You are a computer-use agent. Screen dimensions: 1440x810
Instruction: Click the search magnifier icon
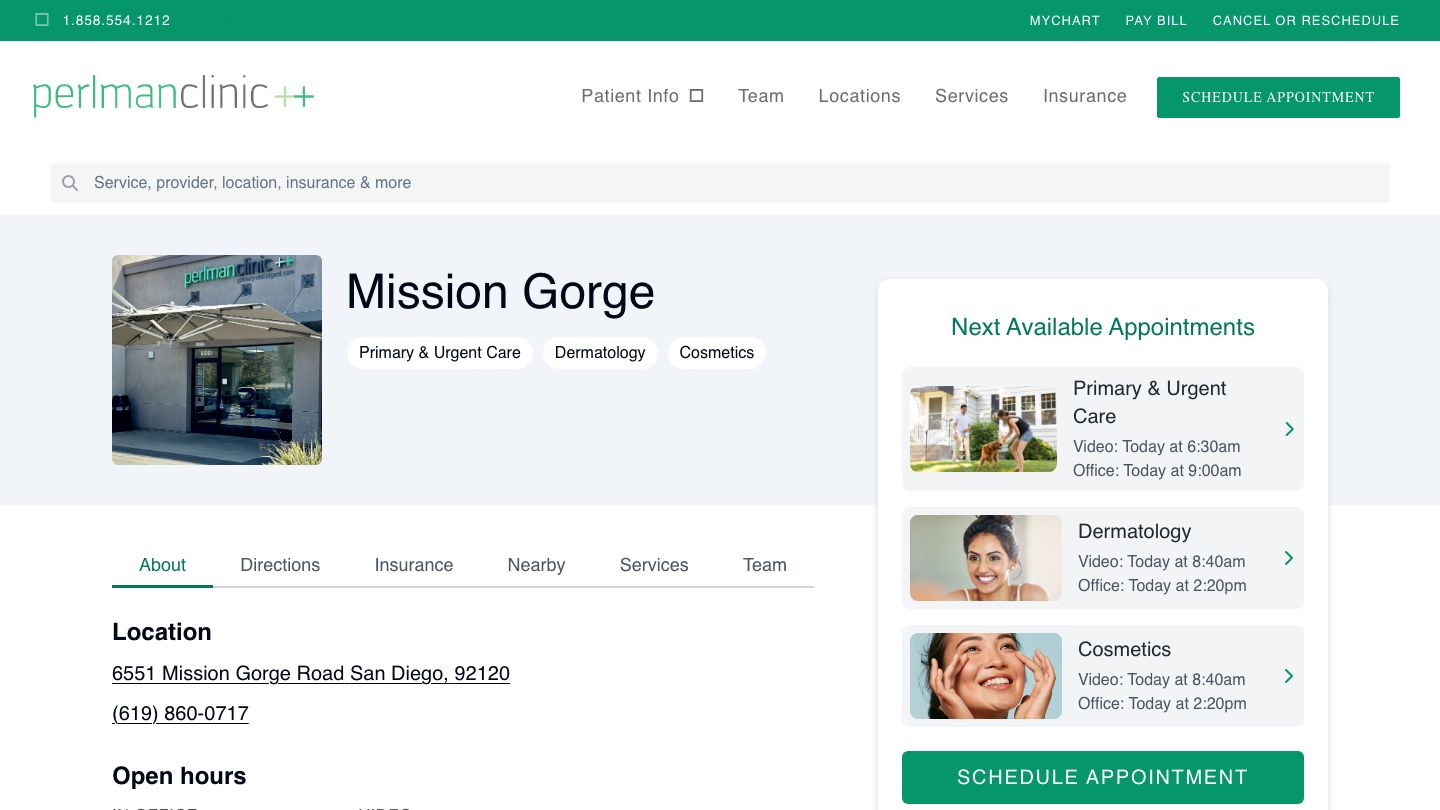click(70, 183)
